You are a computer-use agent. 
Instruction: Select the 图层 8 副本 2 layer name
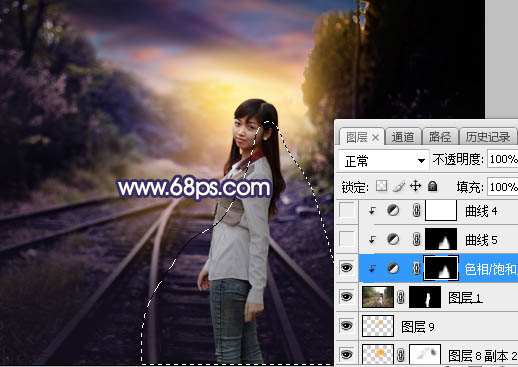click(482, 355)
